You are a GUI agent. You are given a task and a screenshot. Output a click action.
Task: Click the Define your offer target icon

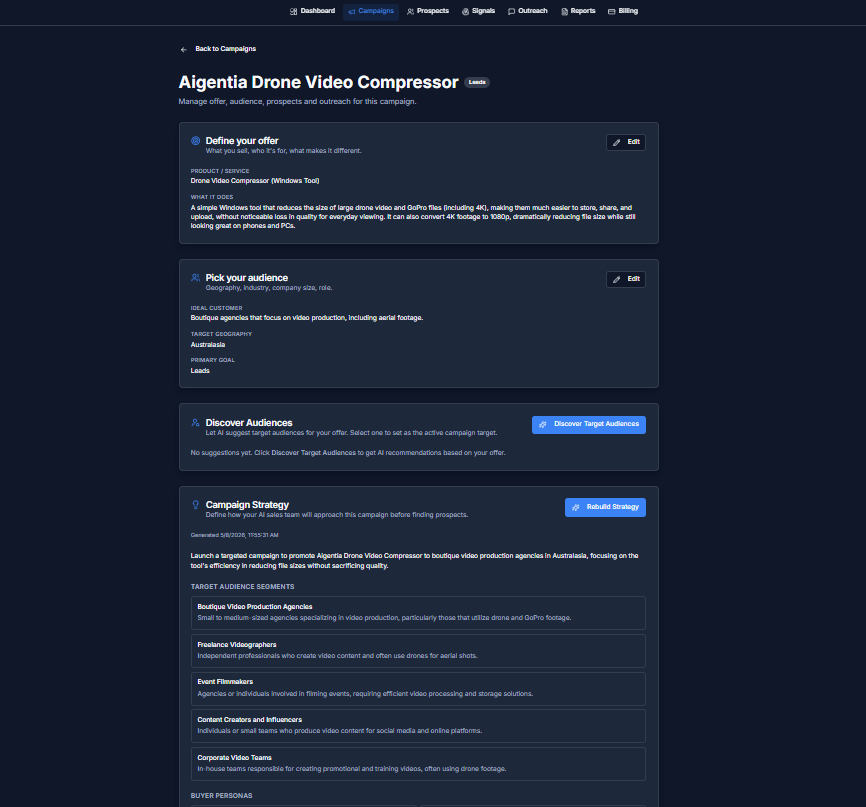[x=196, y=141]
